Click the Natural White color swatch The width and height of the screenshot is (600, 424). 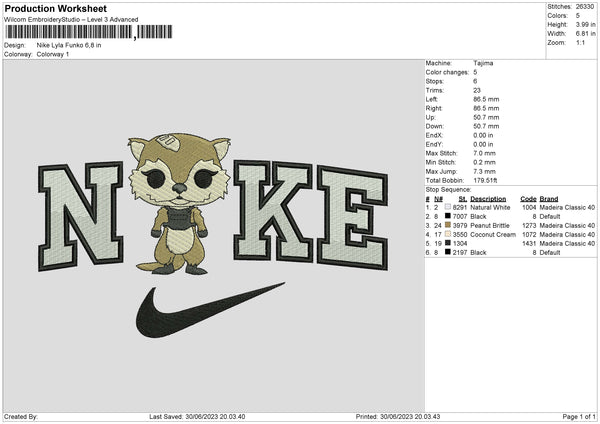(x=447, y=207)
